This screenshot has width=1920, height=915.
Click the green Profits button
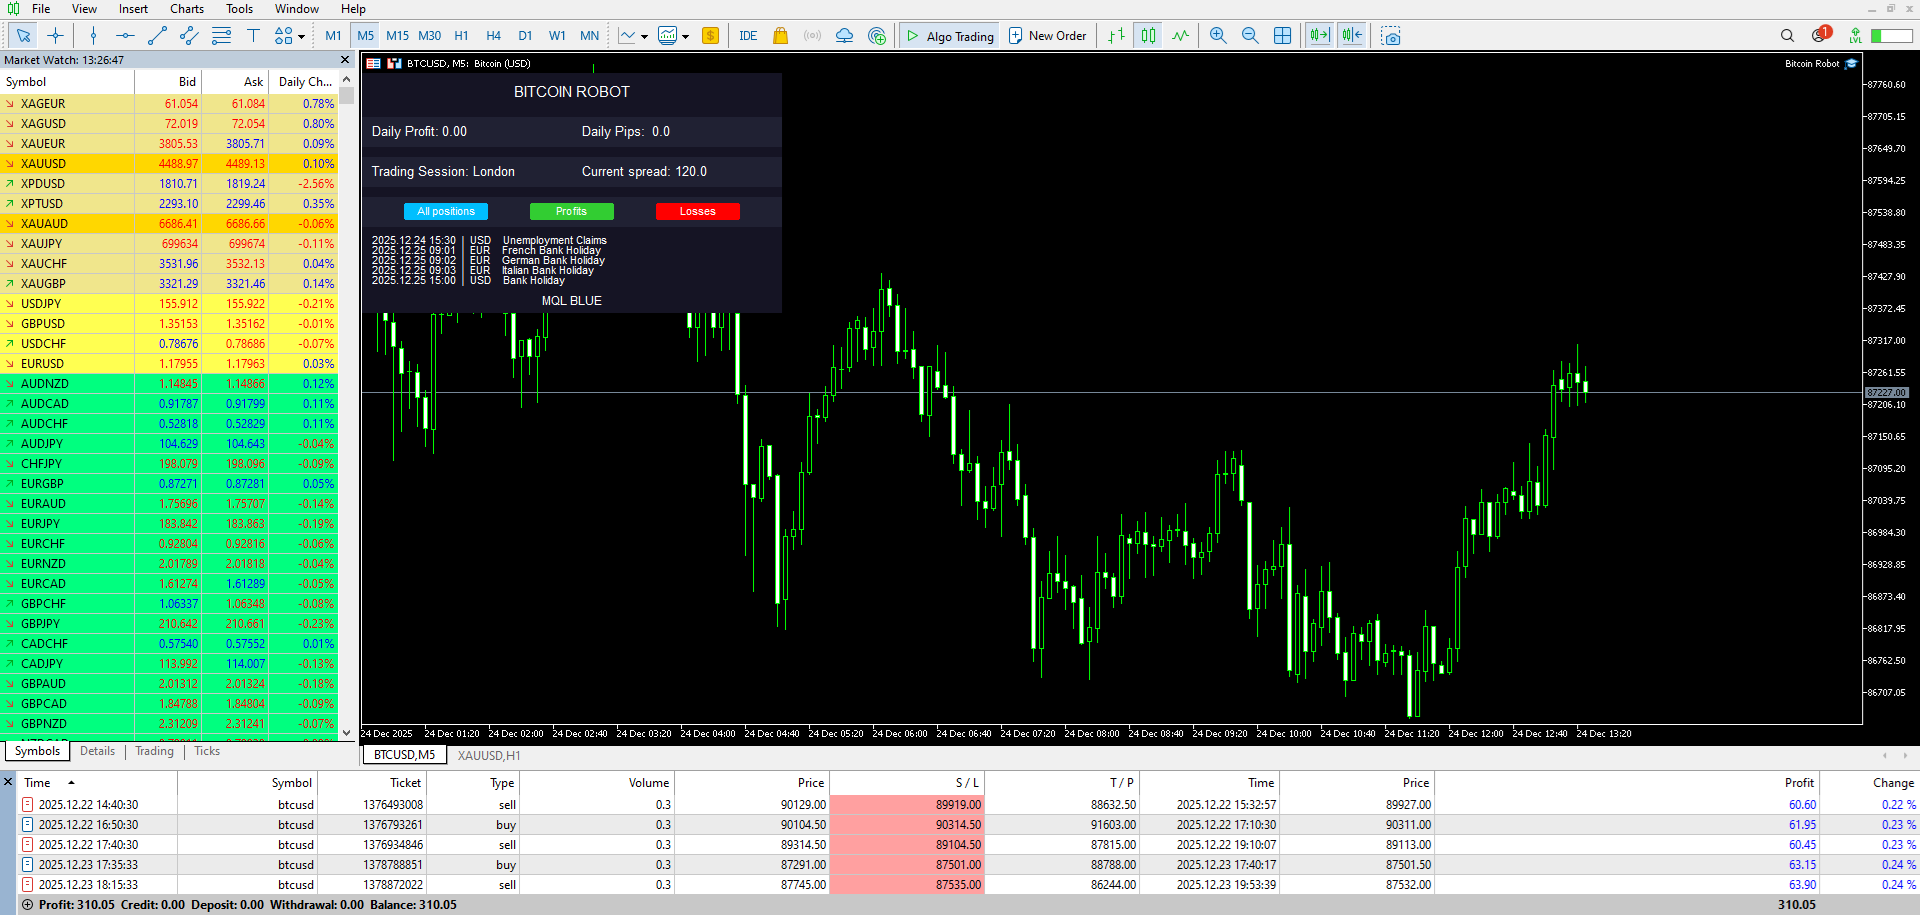572,211
